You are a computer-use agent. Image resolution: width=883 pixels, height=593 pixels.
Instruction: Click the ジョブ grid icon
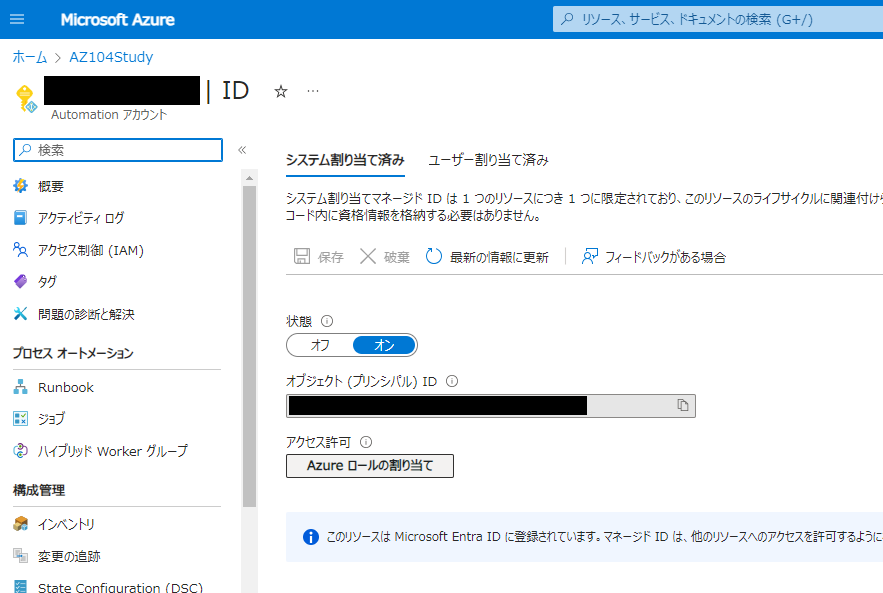[20, 418]
